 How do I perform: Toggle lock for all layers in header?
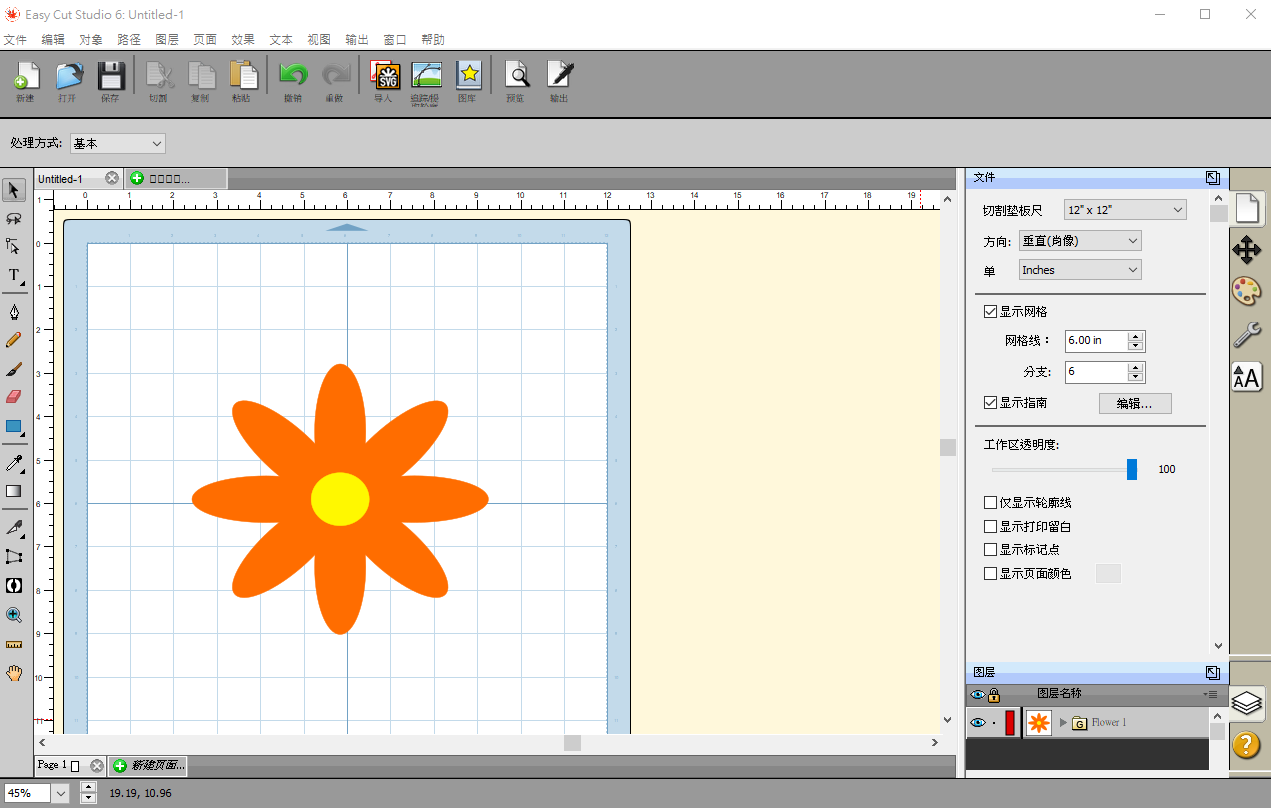(x=994, y=694)
